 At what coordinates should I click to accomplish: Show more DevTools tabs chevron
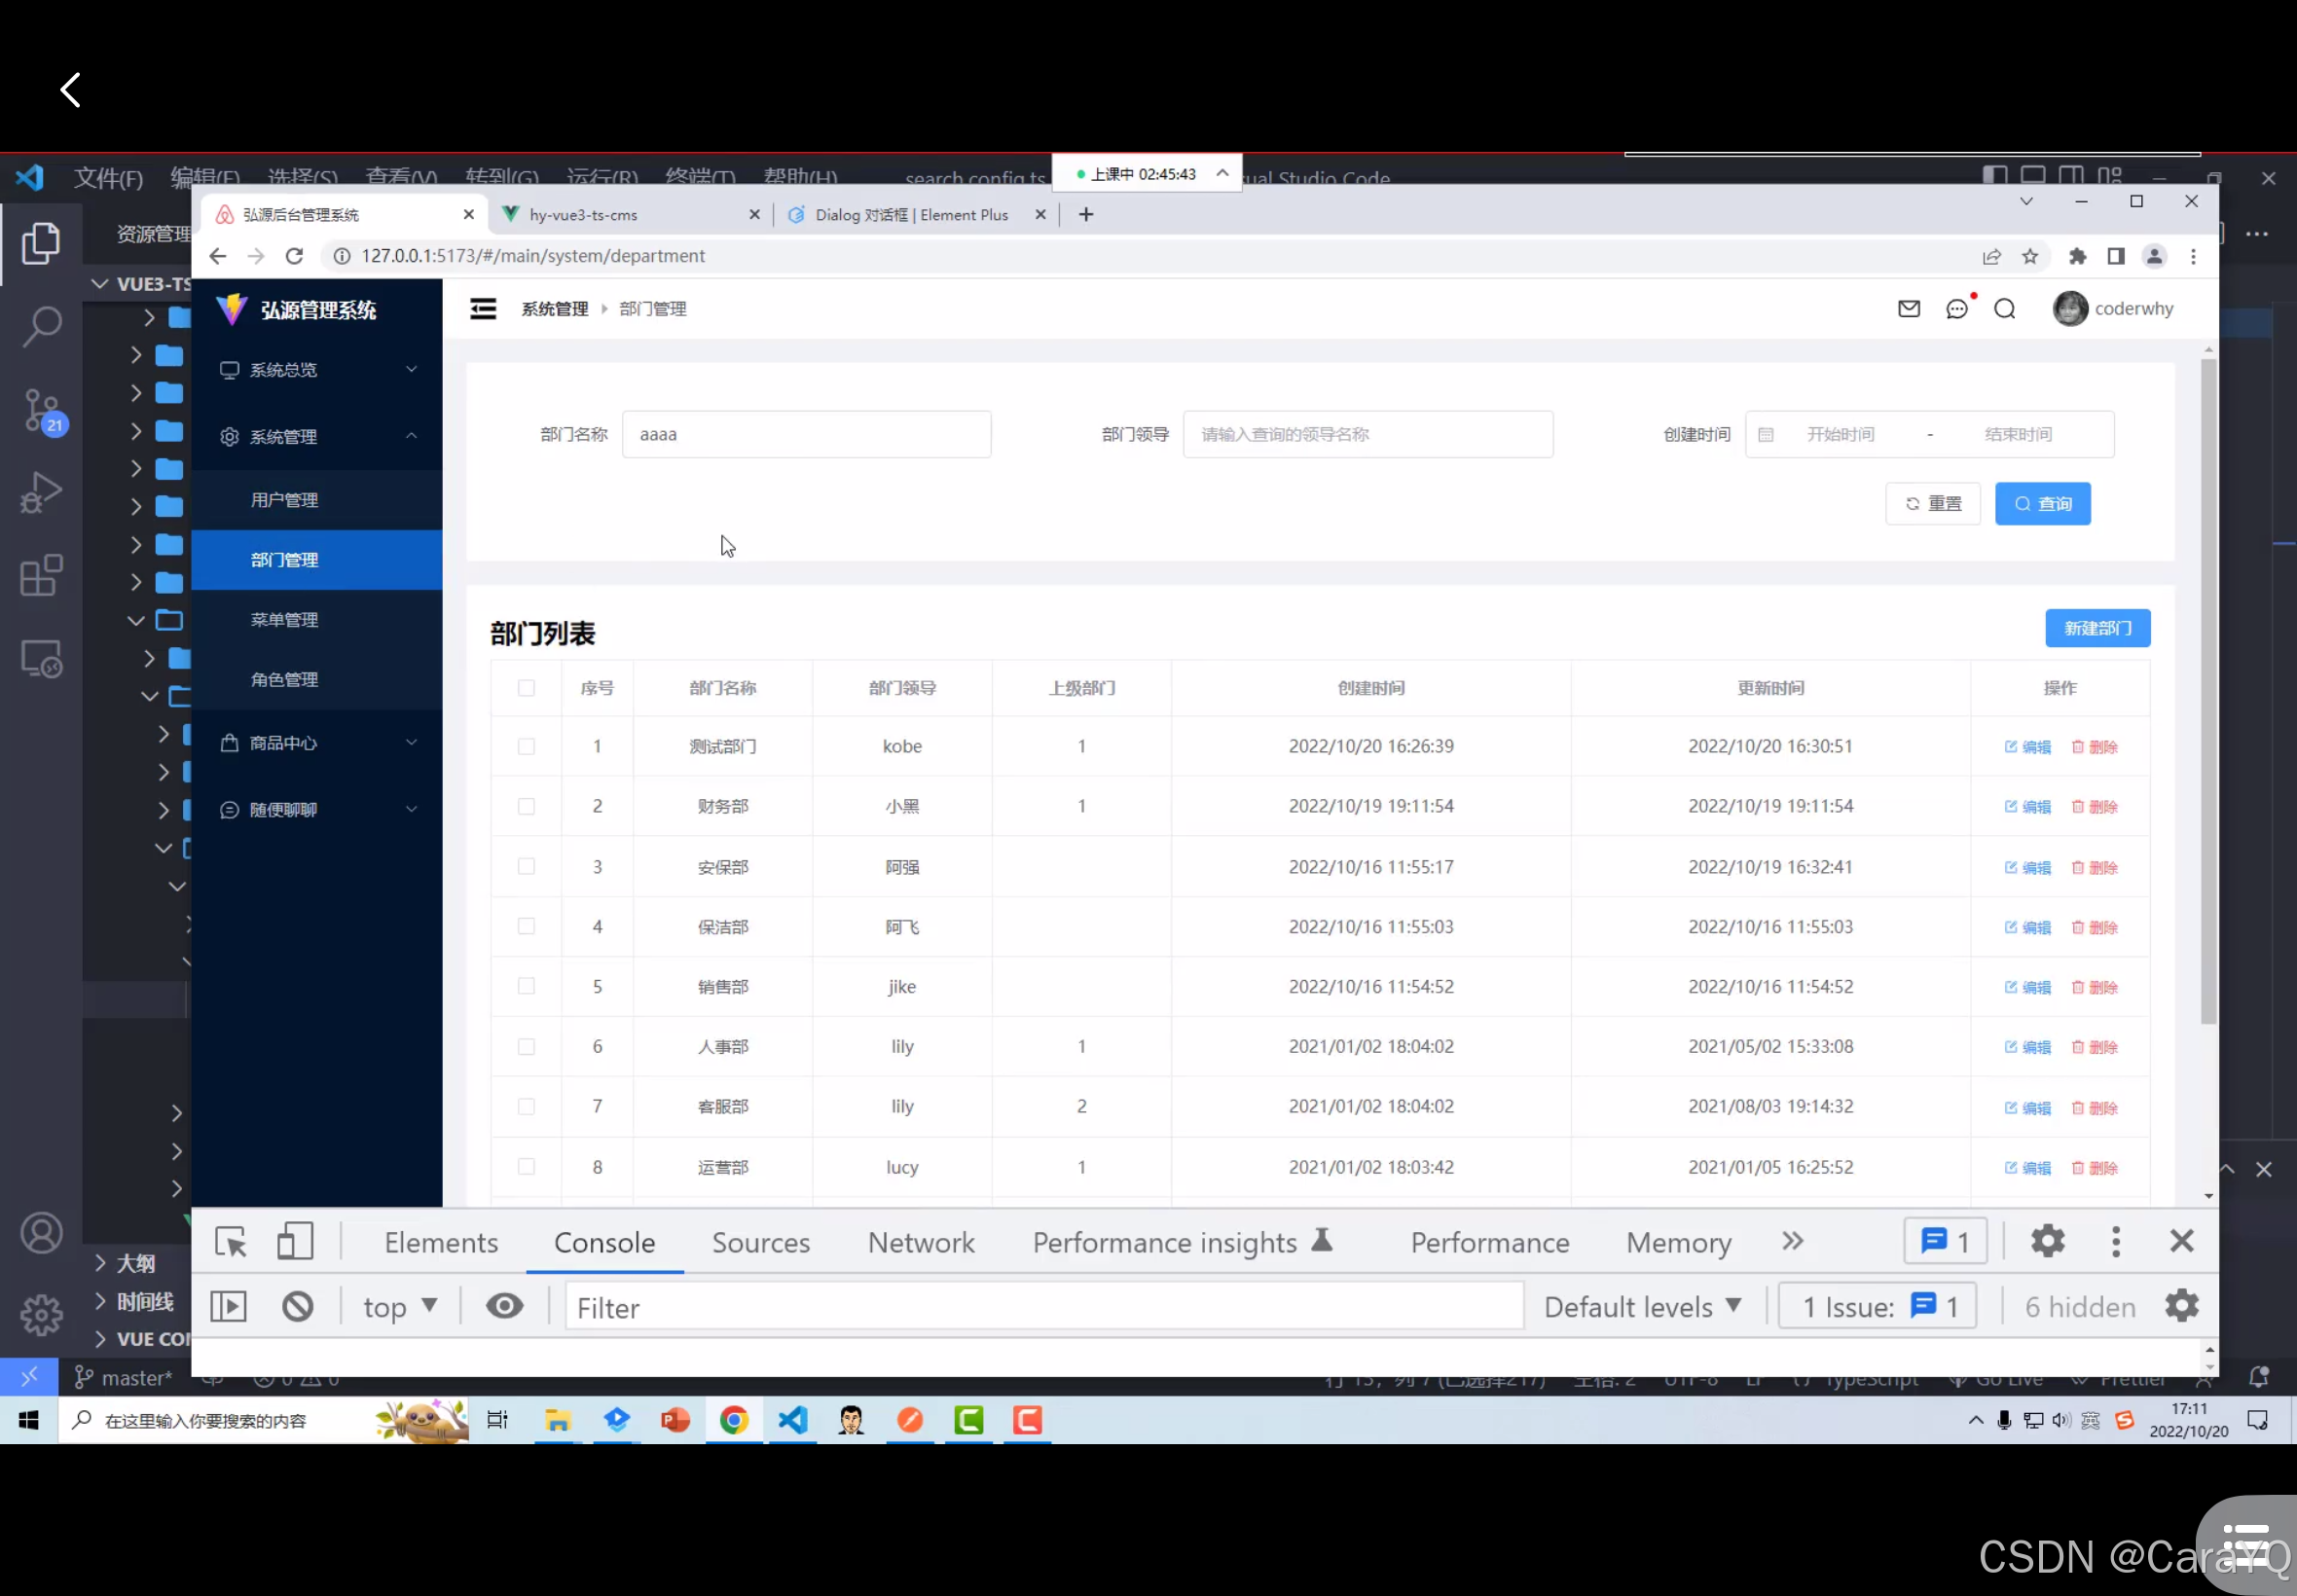coord(1792,1241)
